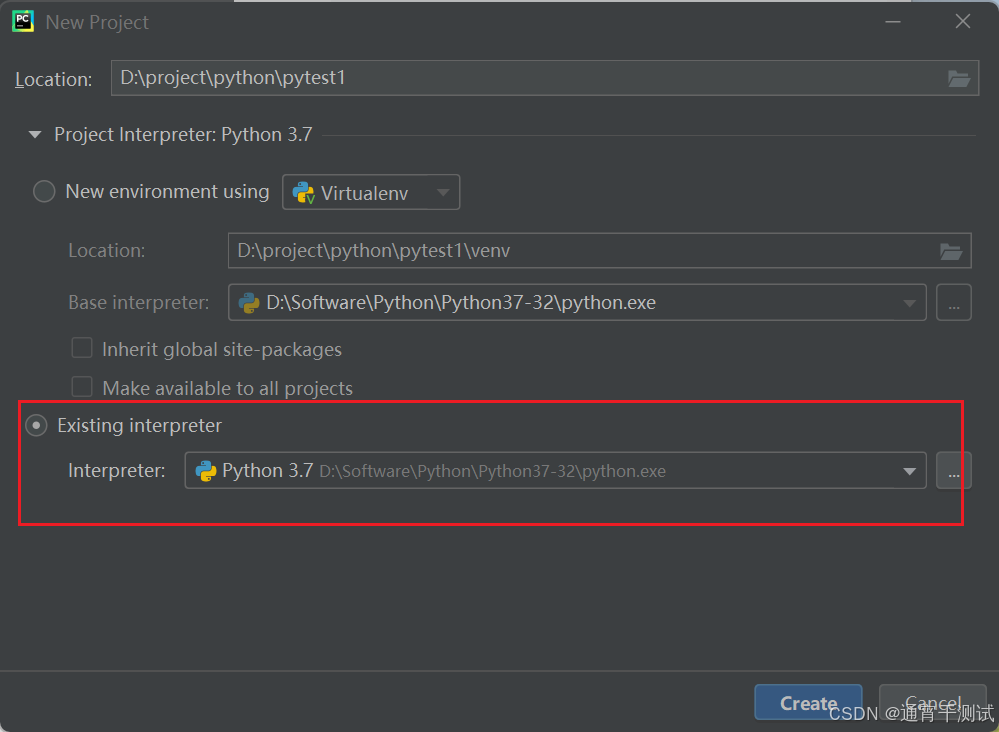999x732 pixels.
Task: Select New environment using radio button
Action: pos(44,191)
